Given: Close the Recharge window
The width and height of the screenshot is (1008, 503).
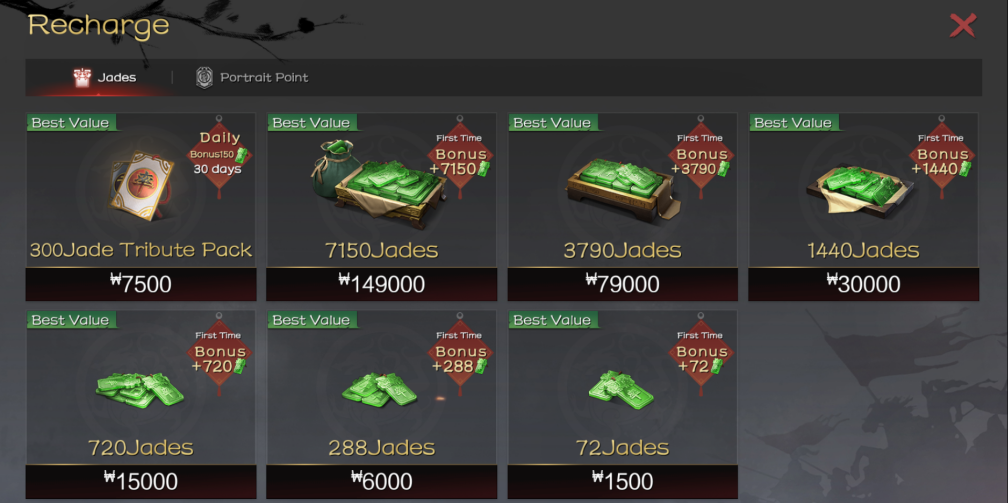Looking at the screenshot, I should tap(962, 26).
